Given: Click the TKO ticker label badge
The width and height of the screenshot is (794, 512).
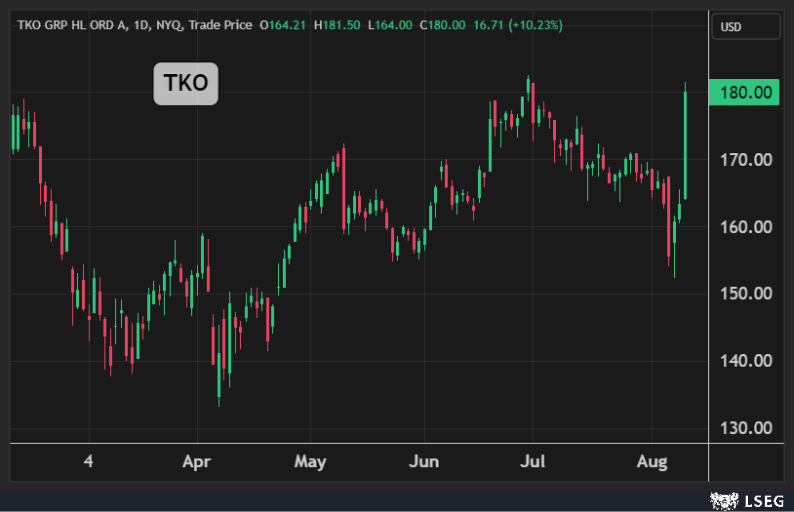Looking at the screenshot, I should coord(185,84).
